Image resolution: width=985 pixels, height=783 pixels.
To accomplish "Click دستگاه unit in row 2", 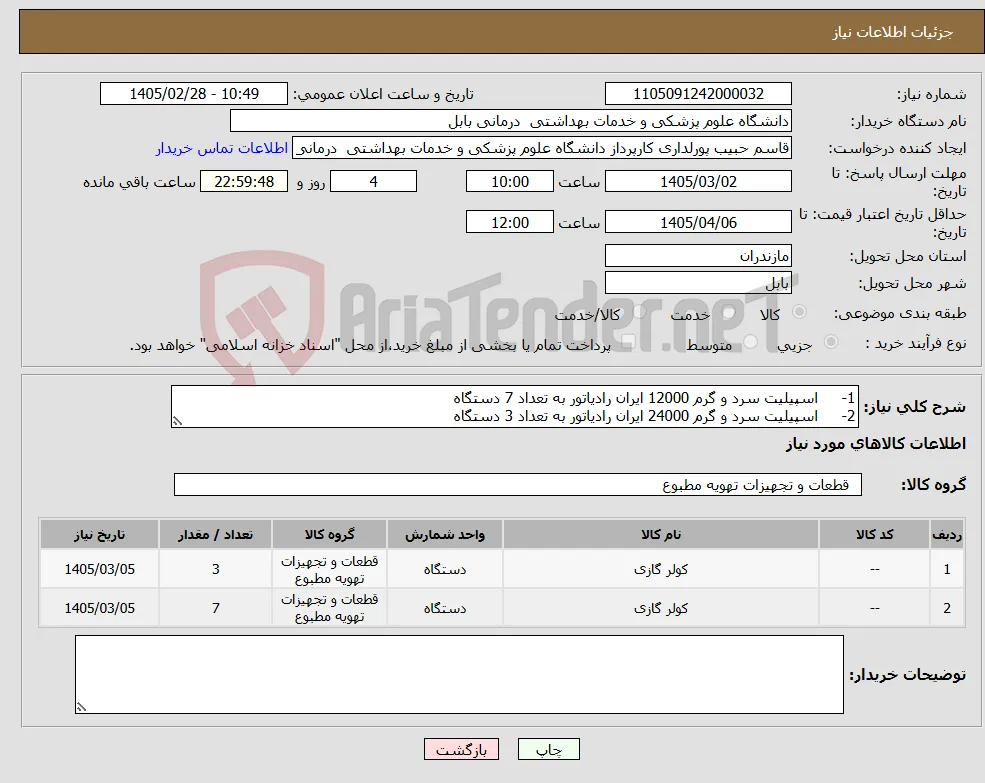I will tap(445, 608).
